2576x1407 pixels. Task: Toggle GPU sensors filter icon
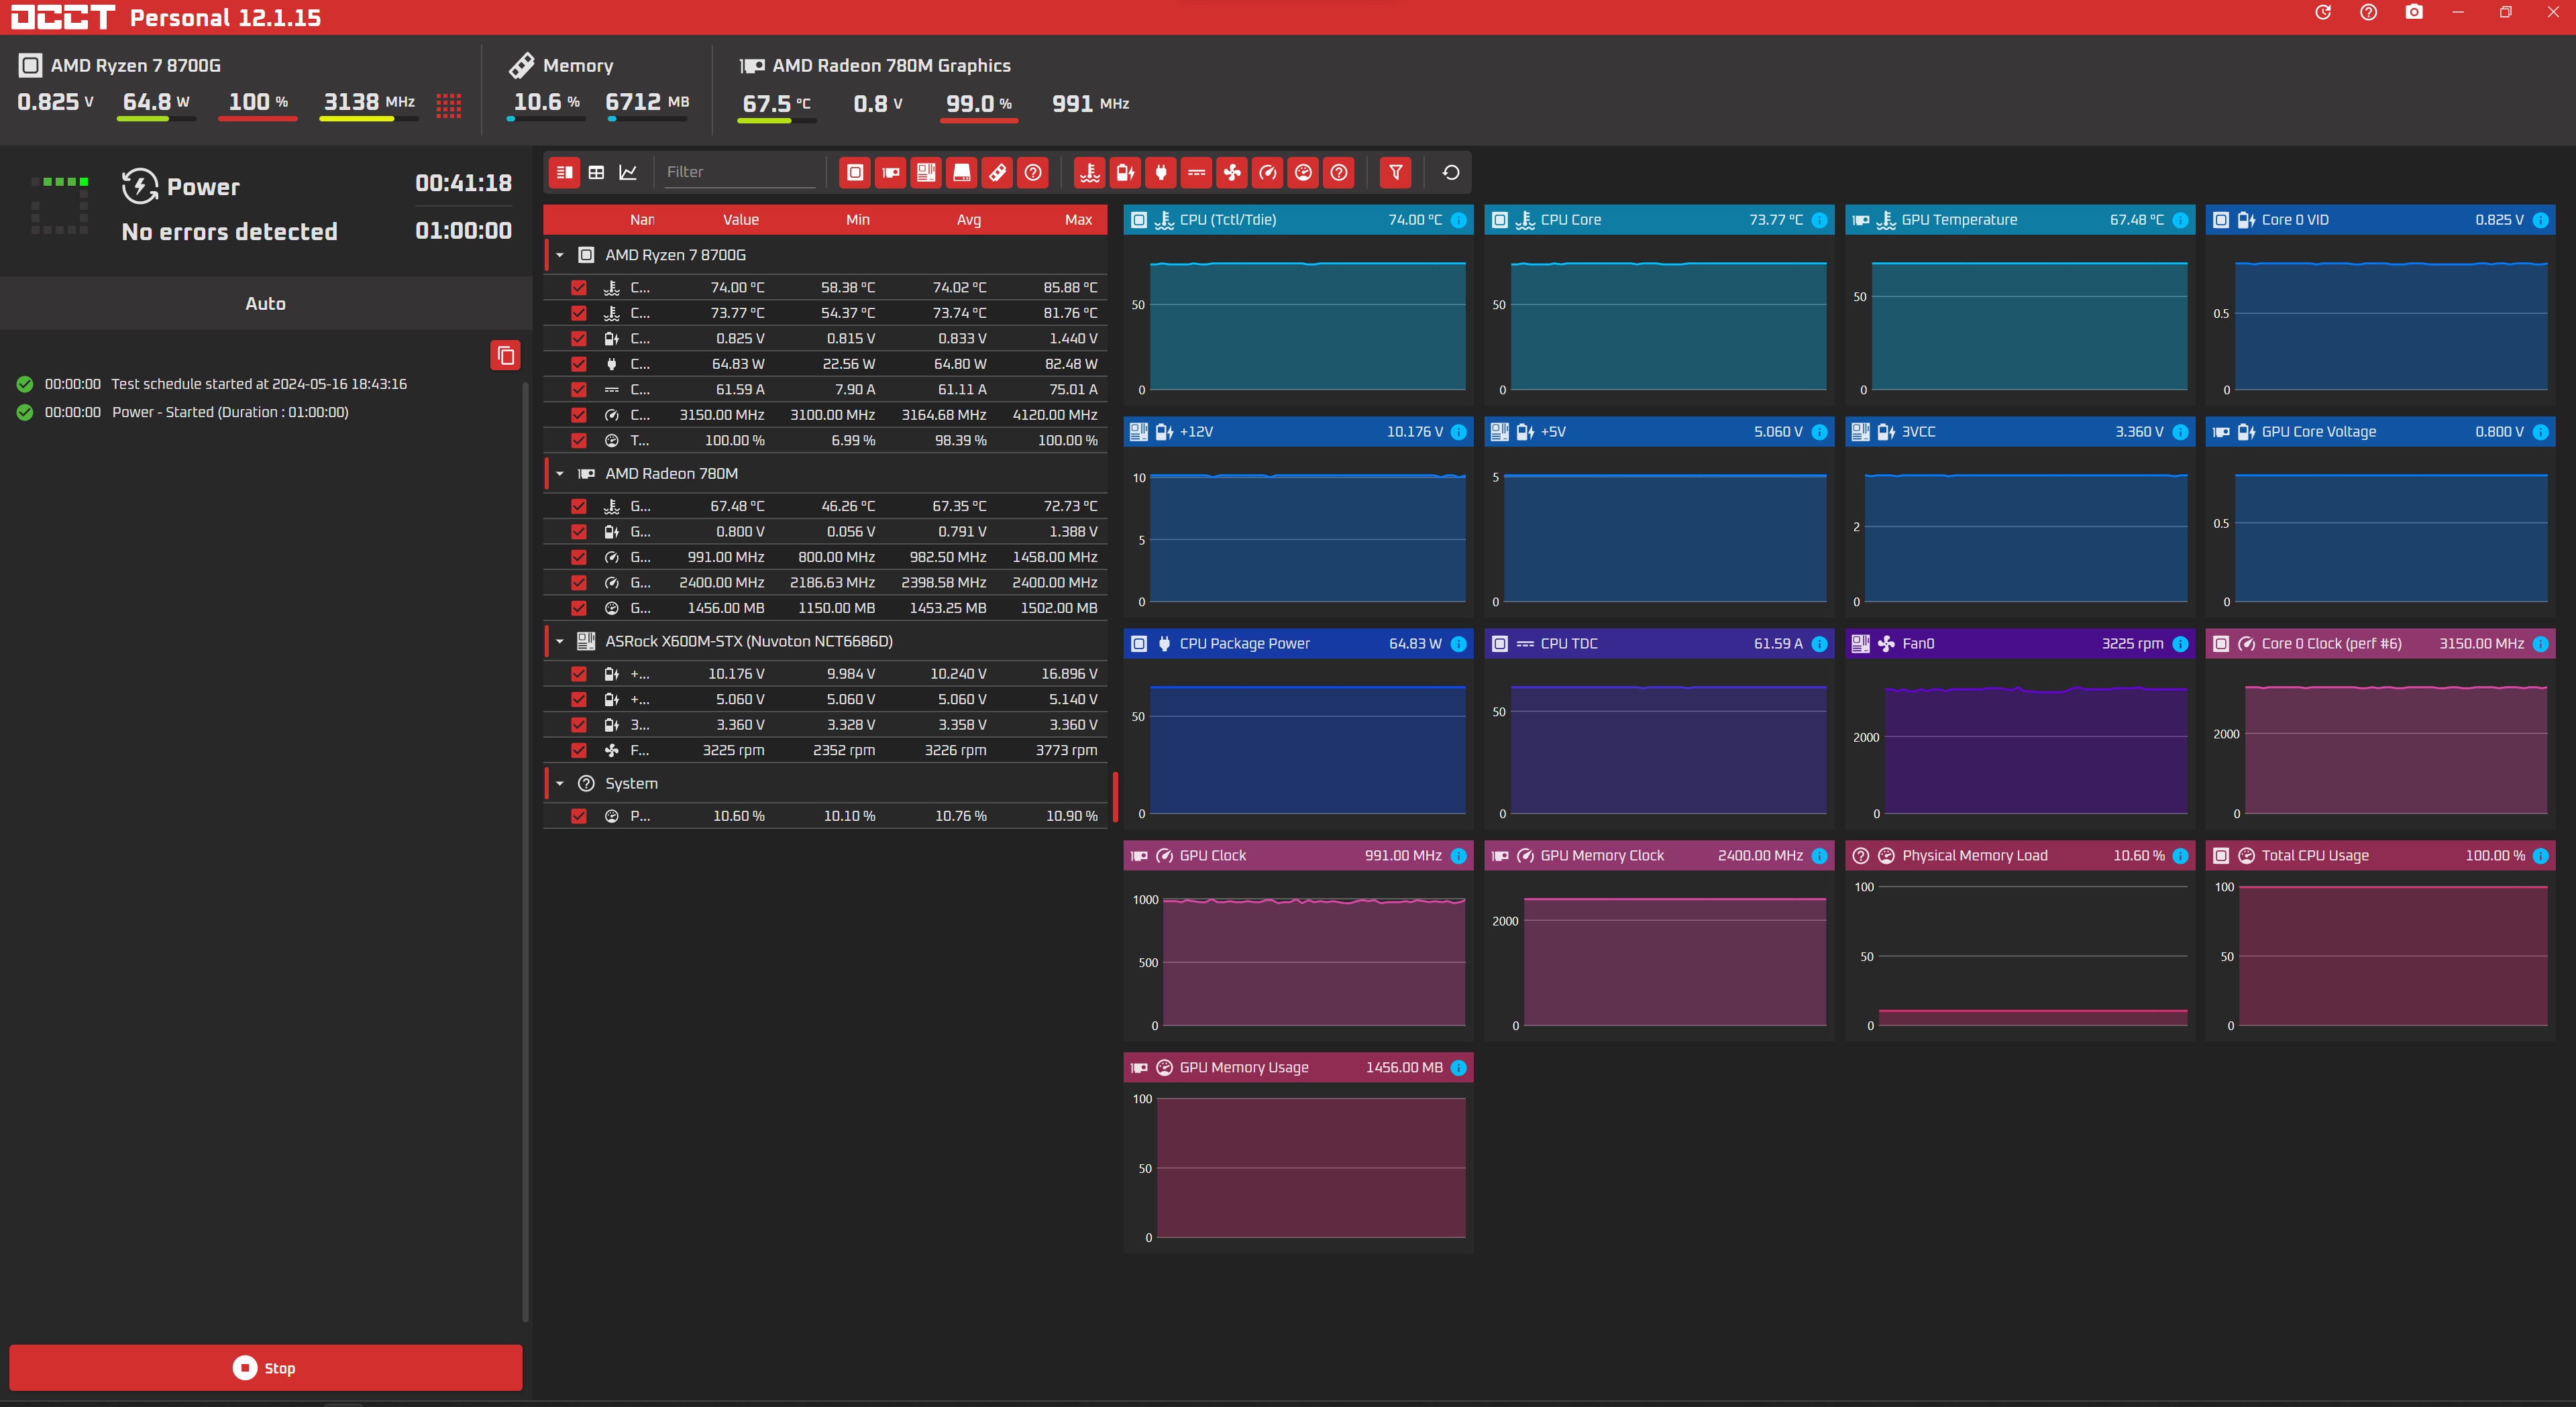[890, 172]
